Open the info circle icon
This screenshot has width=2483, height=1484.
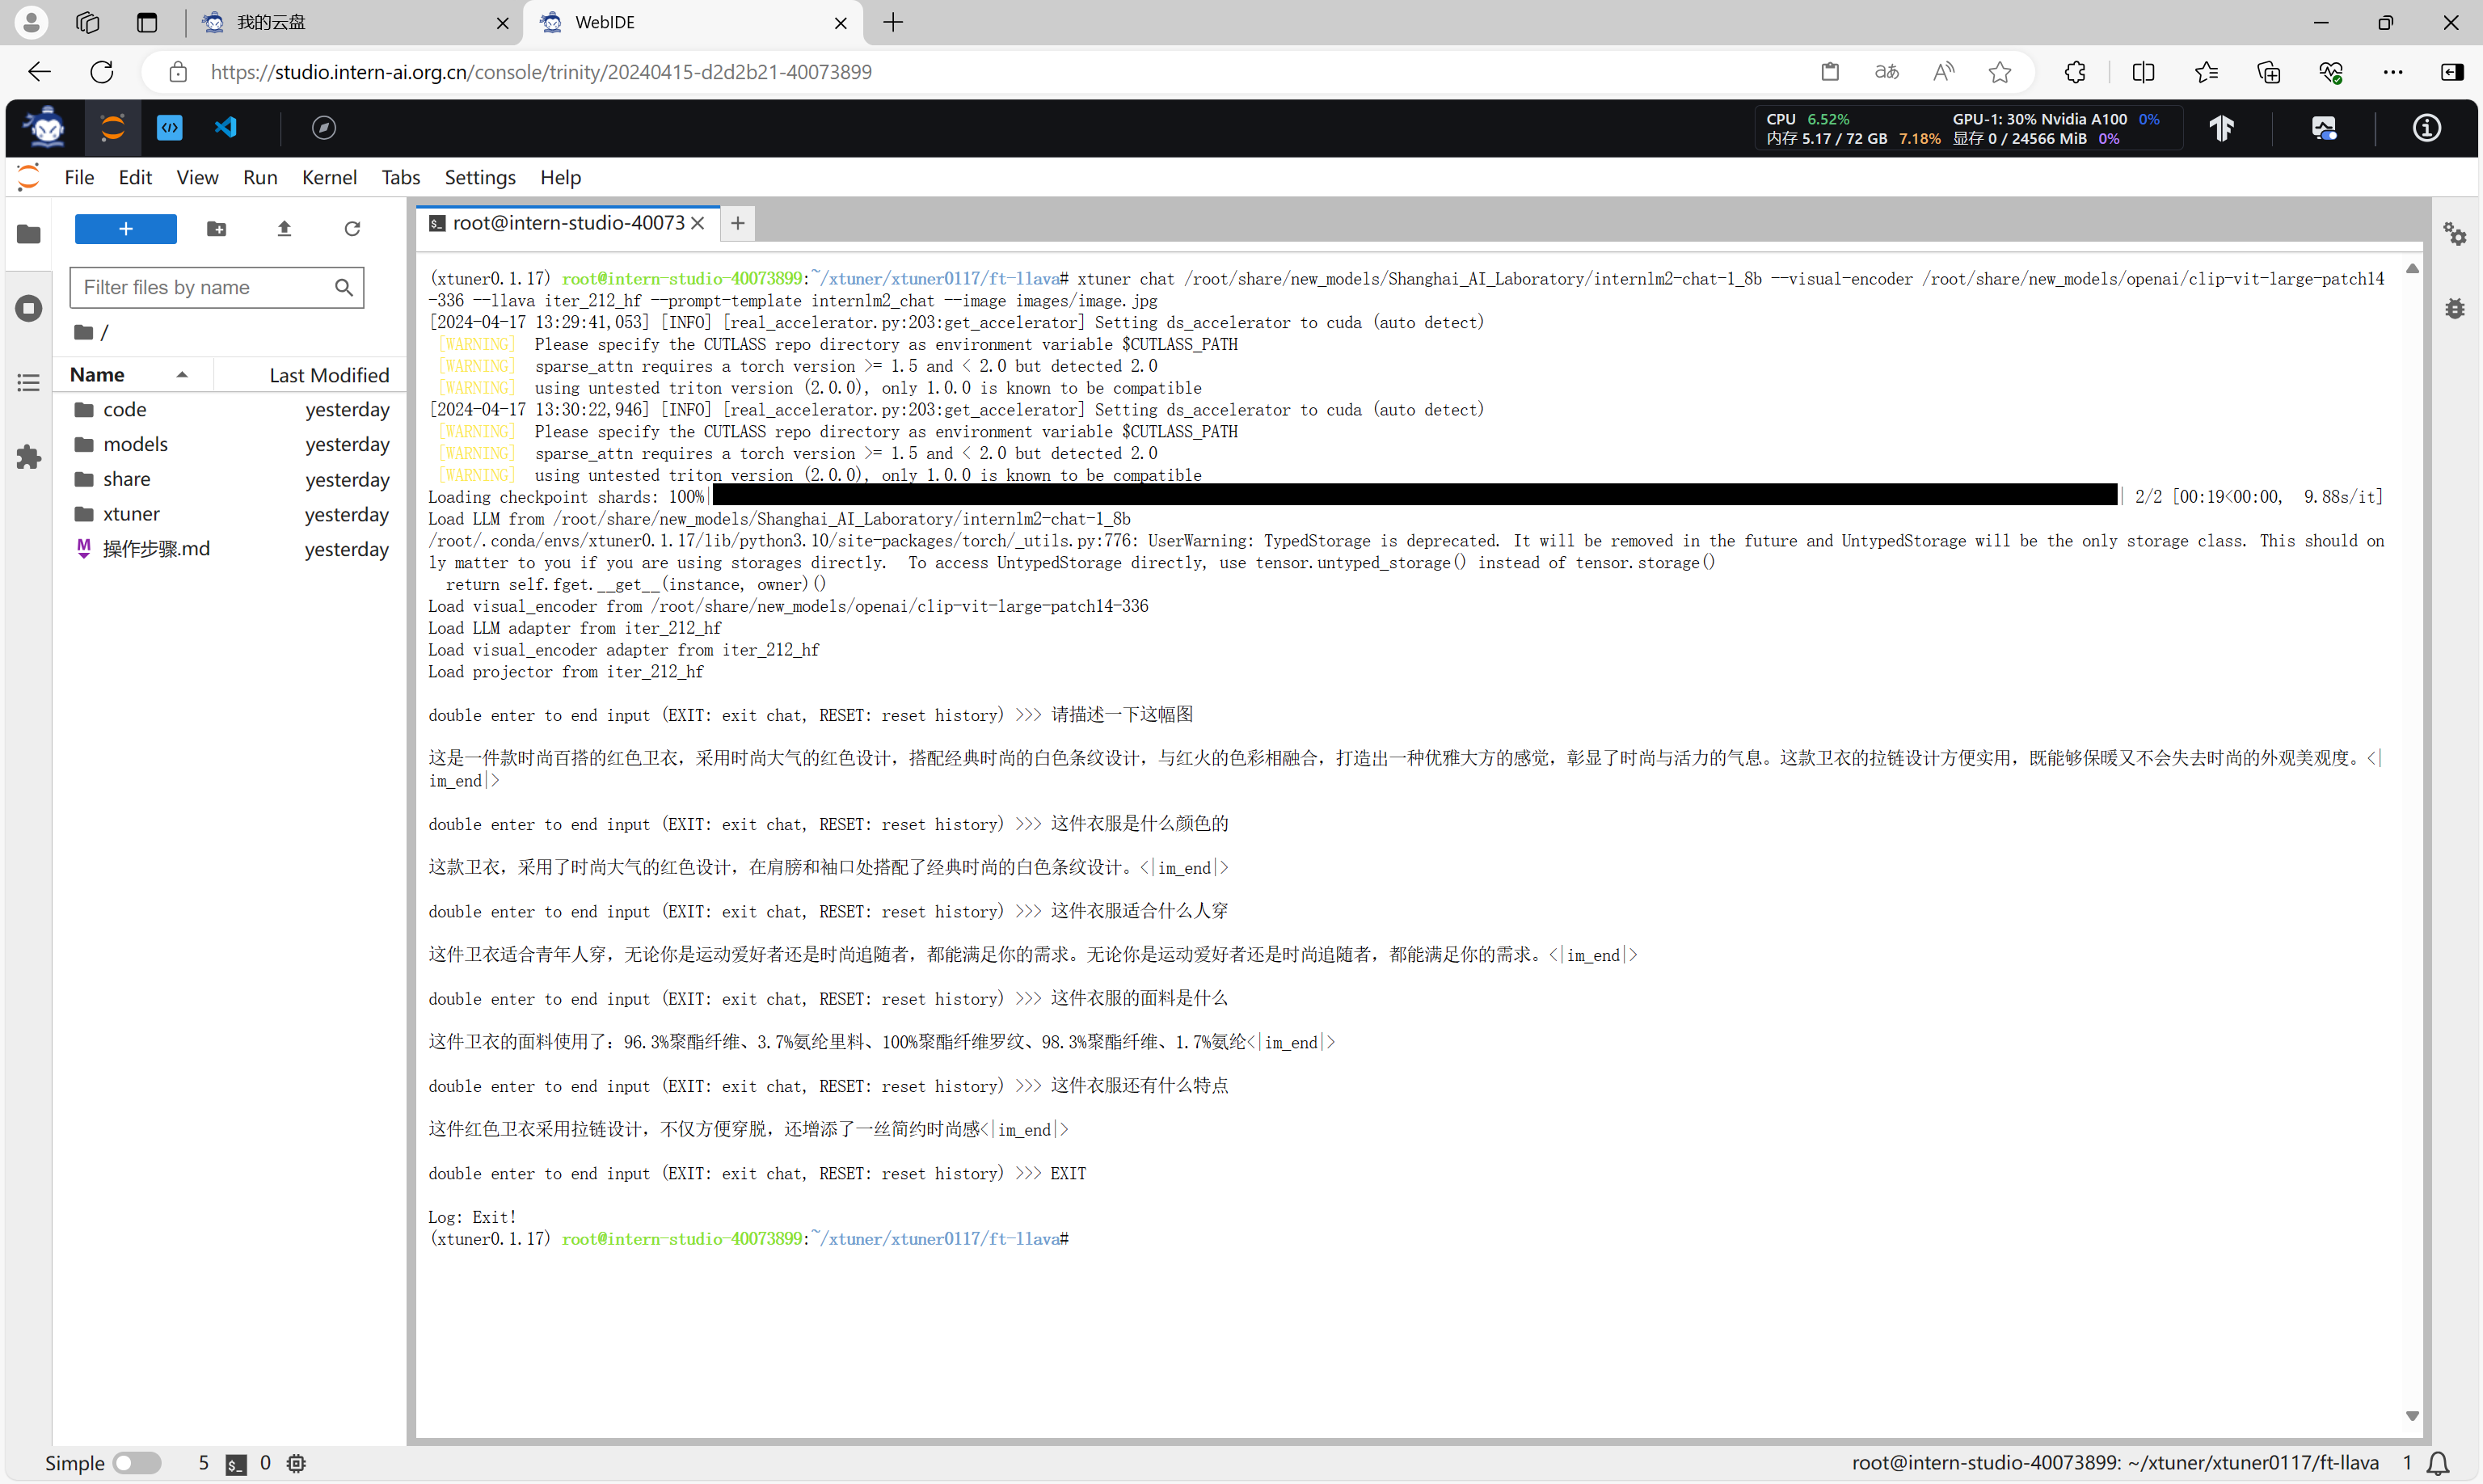point(2427,128)
